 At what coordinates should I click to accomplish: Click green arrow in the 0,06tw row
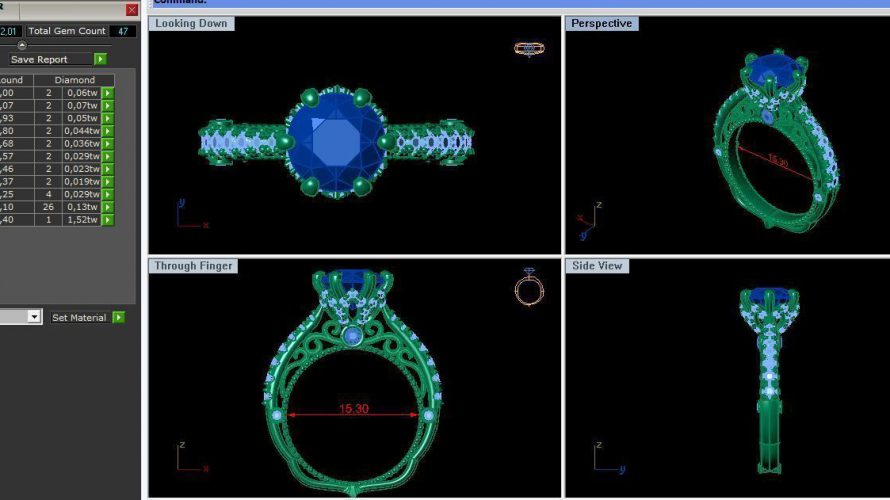108,93
